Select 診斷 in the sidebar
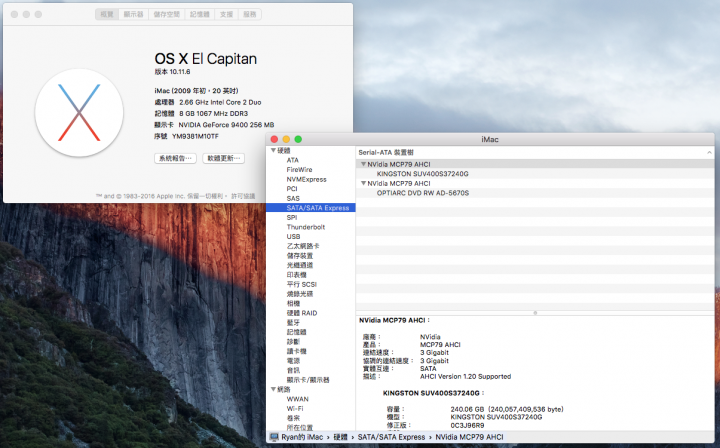Screen dimensions: 720x448 (x=293, y=342)
